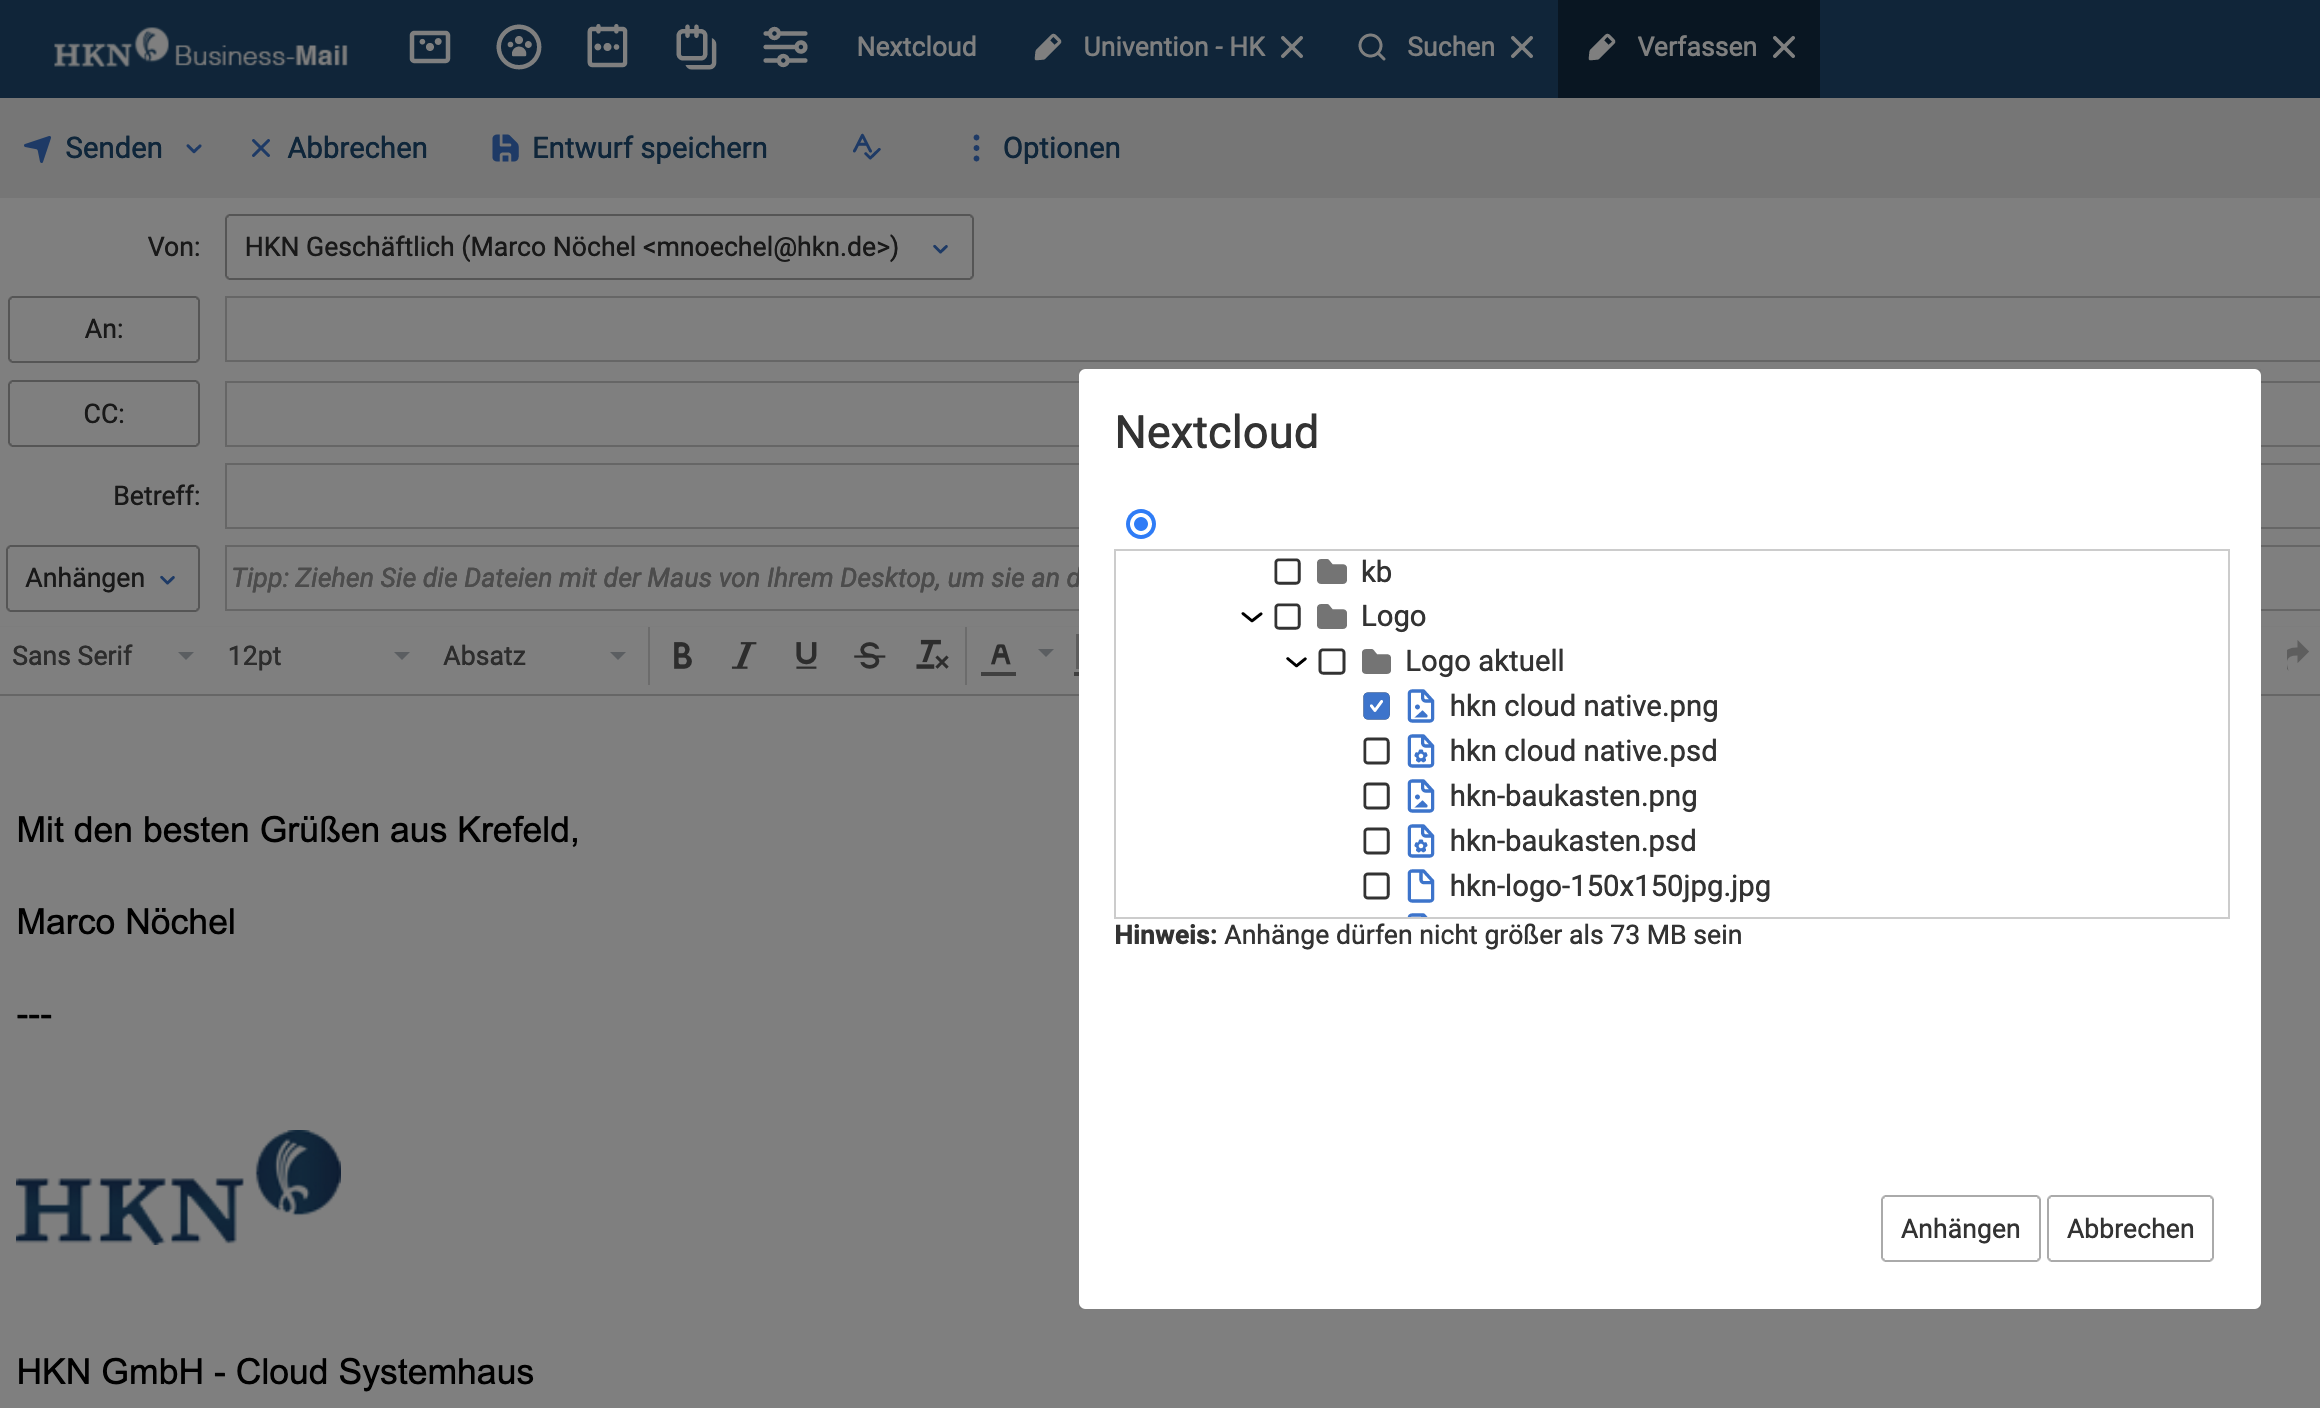This screenshot has width=2320, height=1408.
Task: Switch to the Nextcloud tab
Action: [916, 47]
